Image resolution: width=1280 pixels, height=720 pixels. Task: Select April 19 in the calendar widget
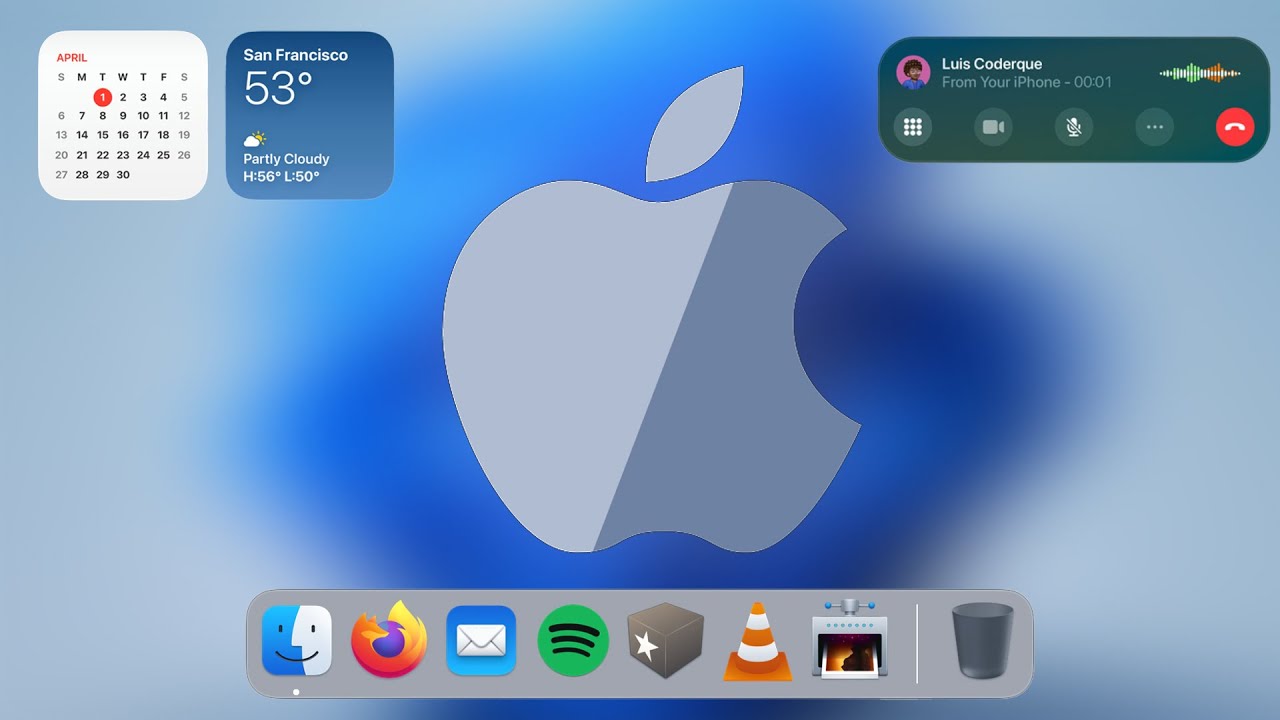tap(184, 135)
